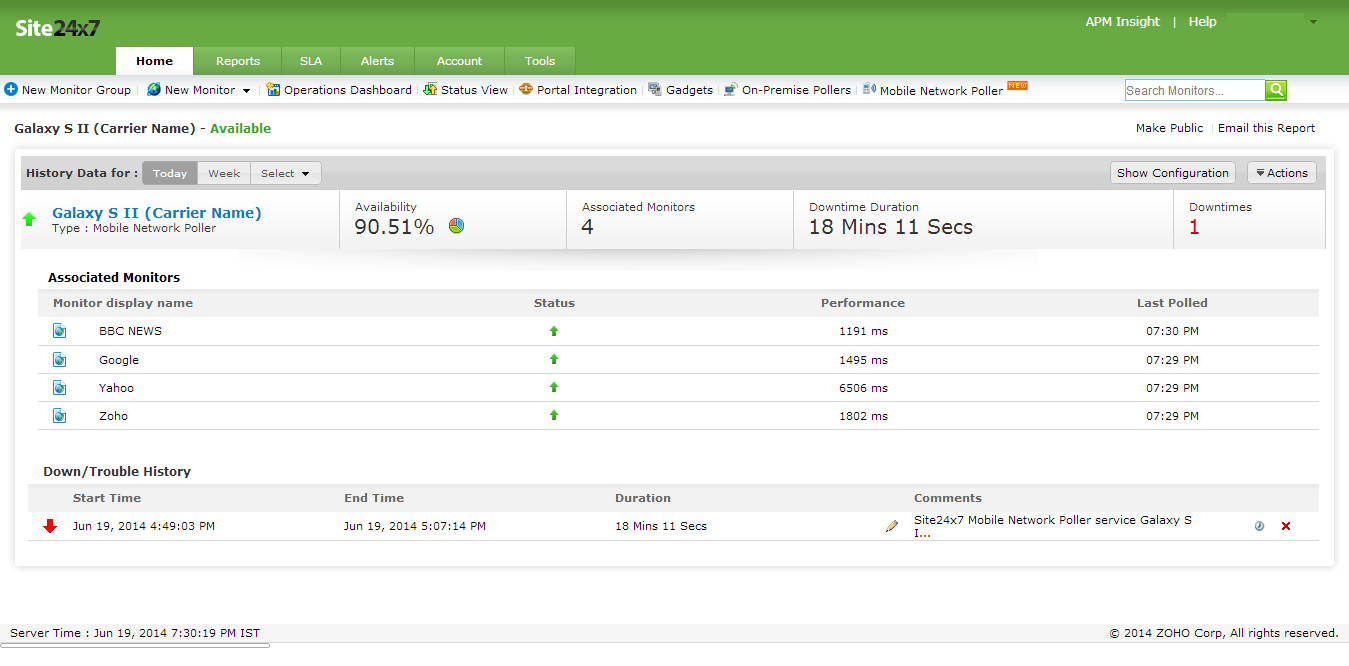Click the Show Configuration button
This screenshot has width=1349, height=666.
[1173, 173]
